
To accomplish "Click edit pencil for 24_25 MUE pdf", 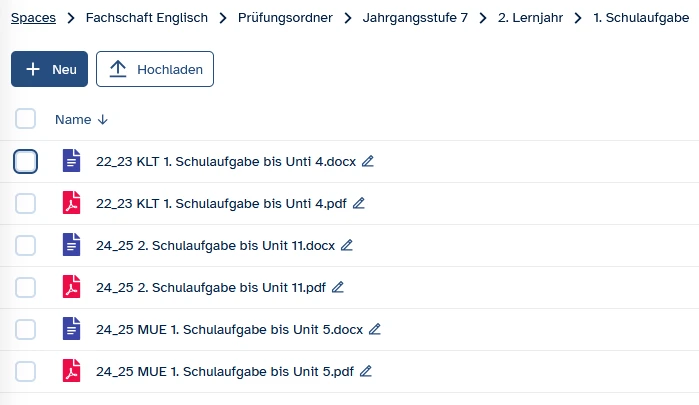I will click(x=366, y=371).
